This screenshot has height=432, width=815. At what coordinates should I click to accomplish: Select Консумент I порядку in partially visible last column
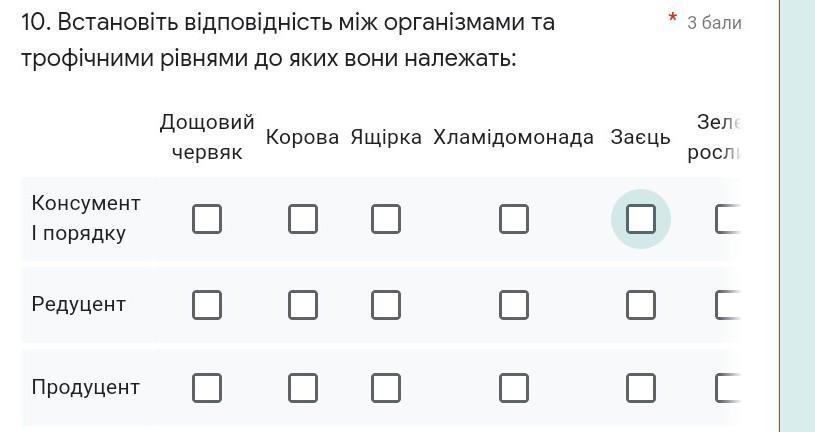tap(728, 219)
